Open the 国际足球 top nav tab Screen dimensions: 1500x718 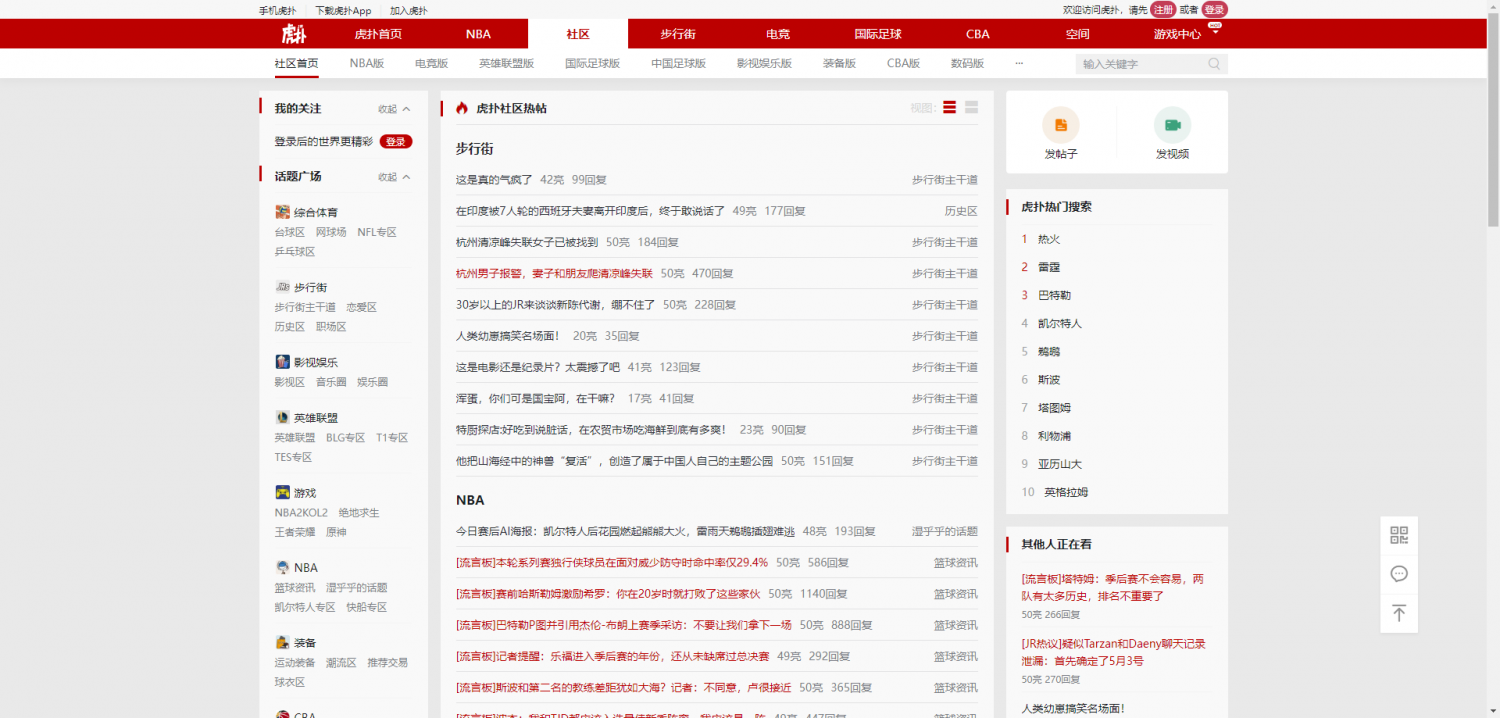click(878, 34)
